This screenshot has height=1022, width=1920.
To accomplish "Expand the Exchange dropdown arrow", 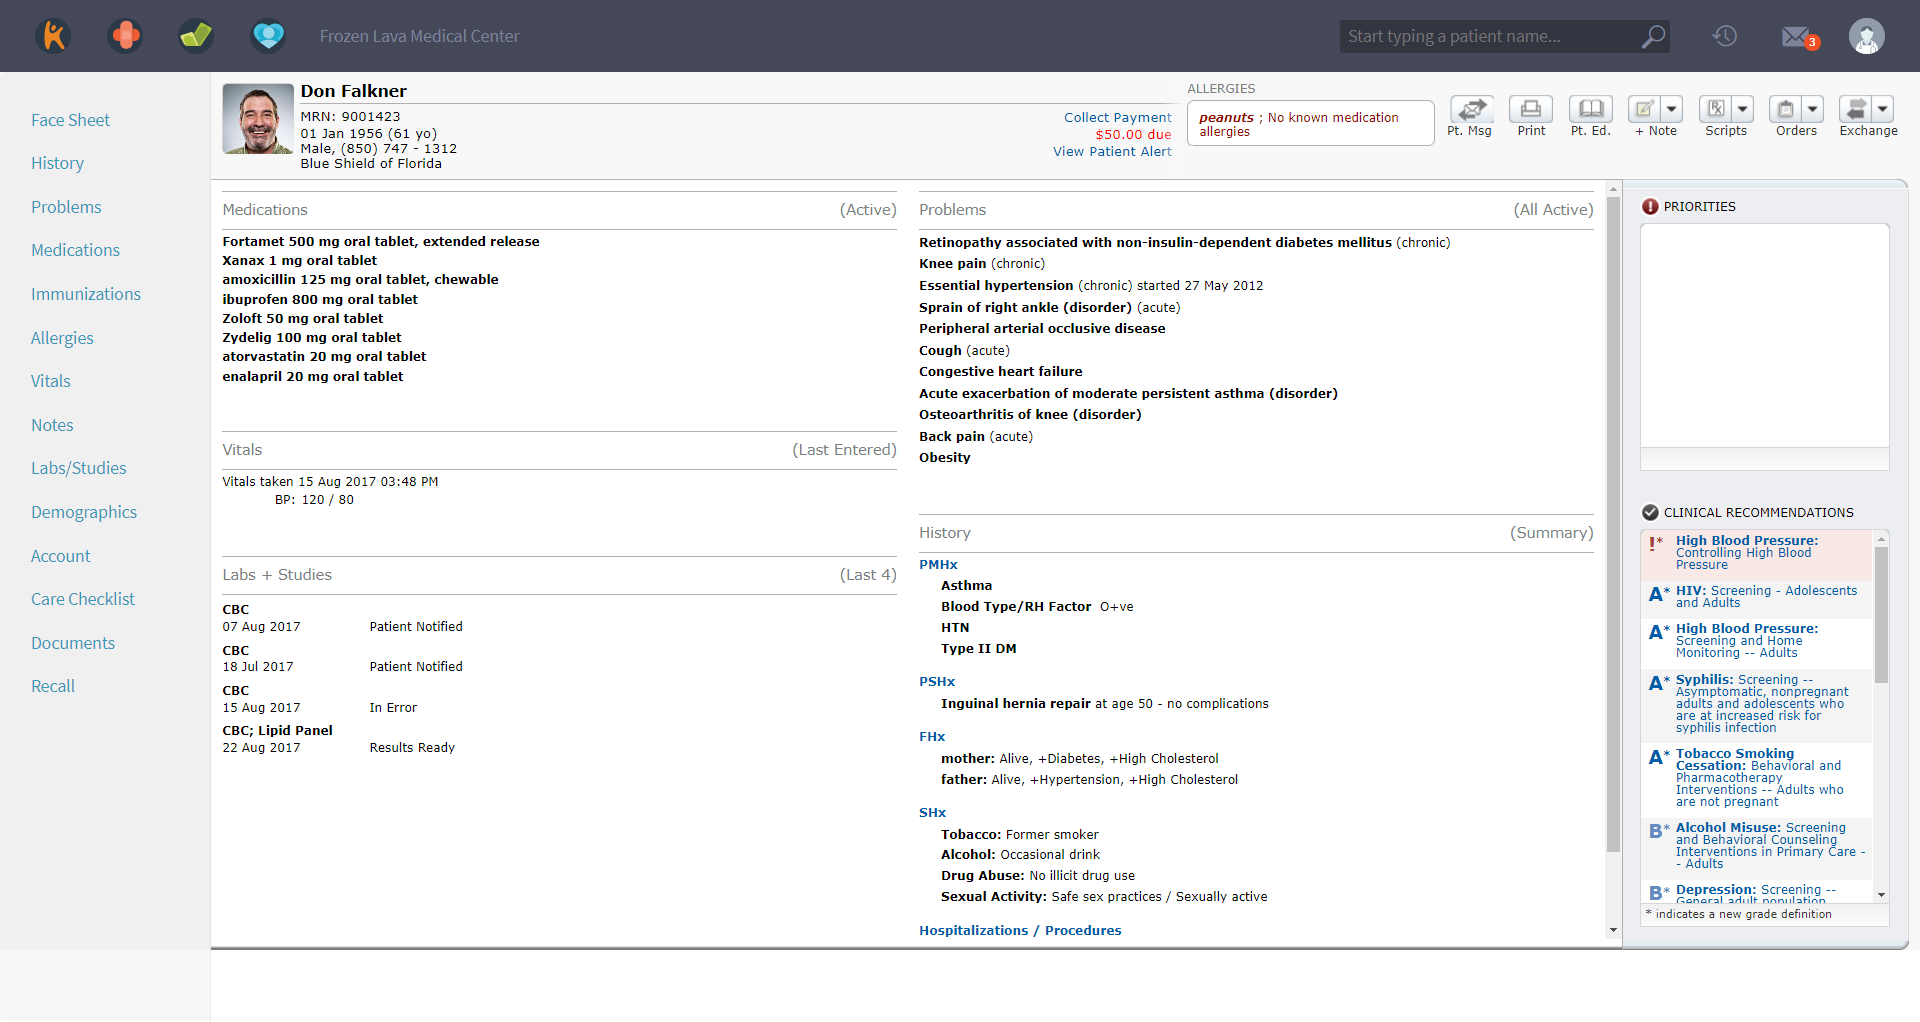I will pos(1883,109).
